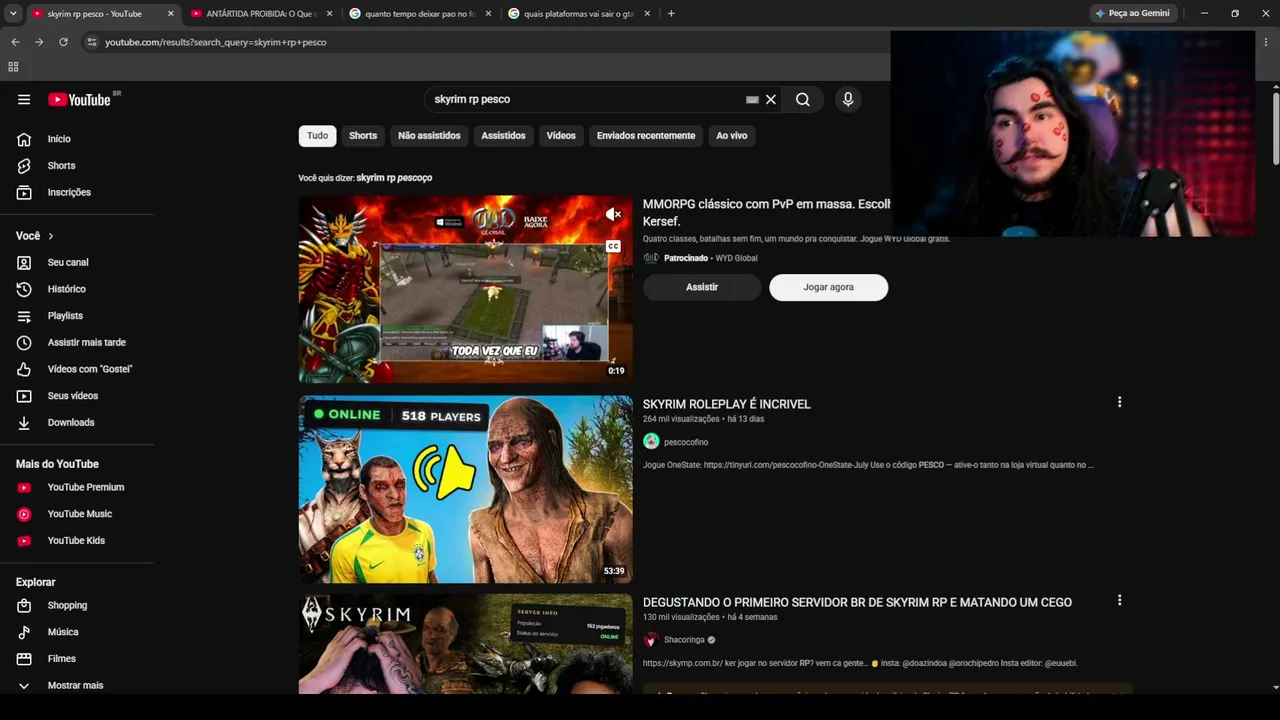Image resolution: width=1280 pixels, height=720 pixels.
Task: Go back with the browser back arrow
Action: (15, 42)
